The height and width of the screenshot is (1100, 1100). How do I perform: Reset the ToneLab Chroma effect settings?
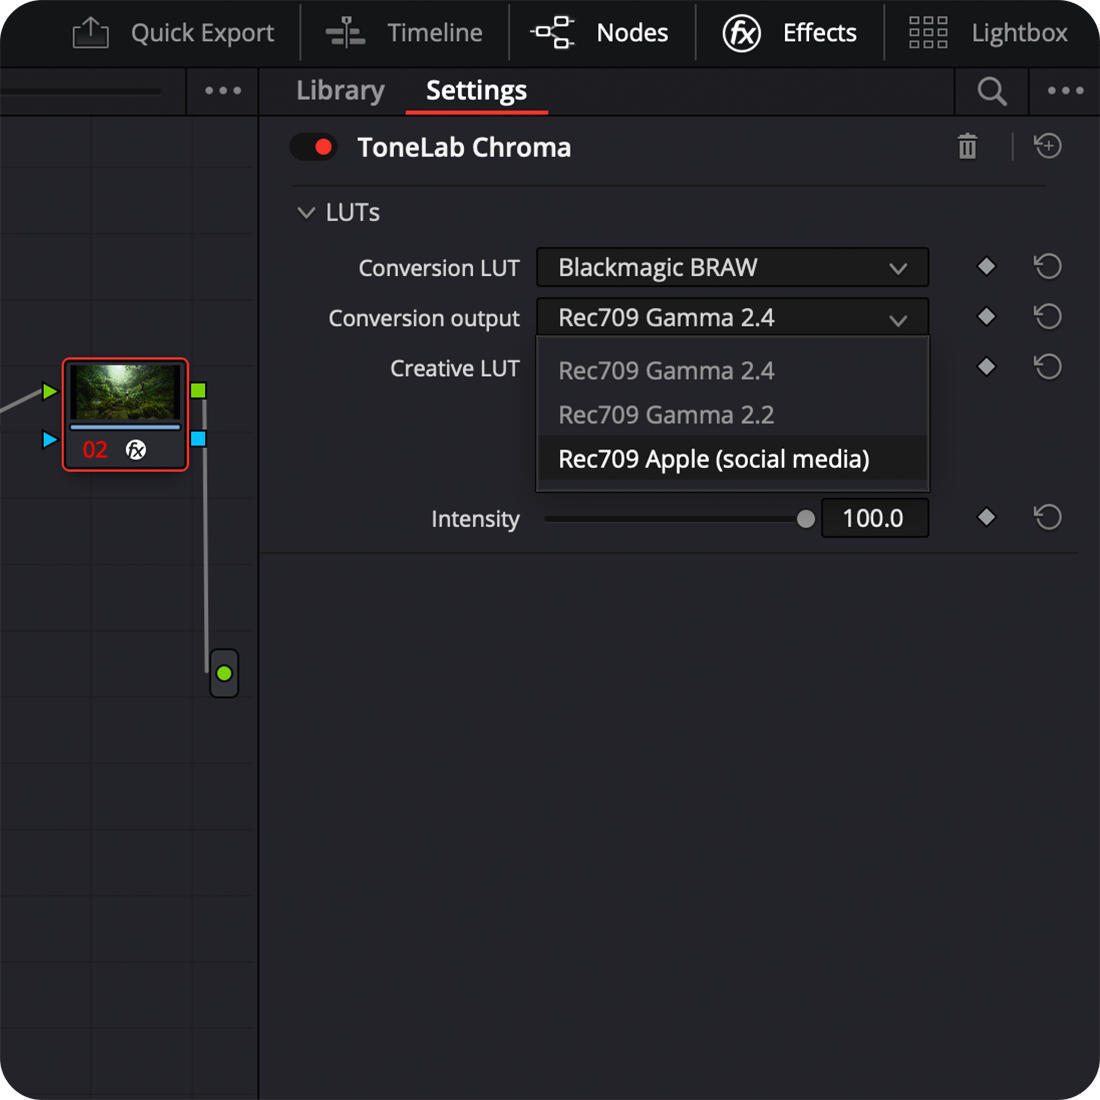point(1047,146)
